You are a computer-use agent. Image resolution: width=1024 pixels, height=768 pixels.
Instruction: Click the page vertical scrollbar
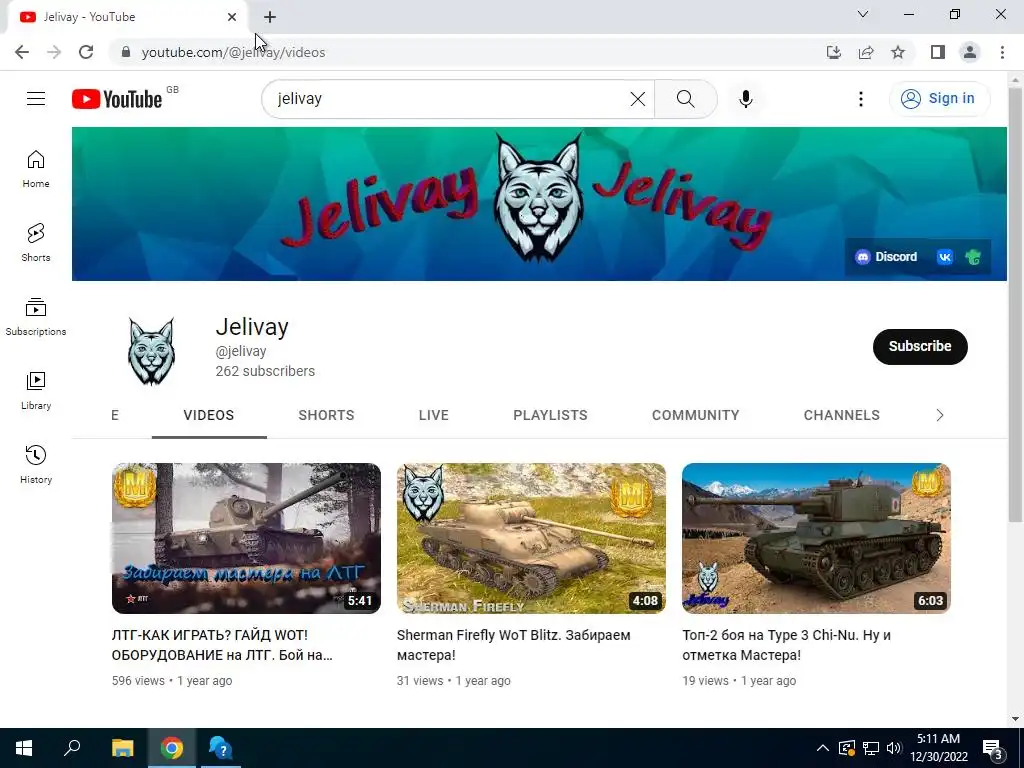click(1015, 306)
